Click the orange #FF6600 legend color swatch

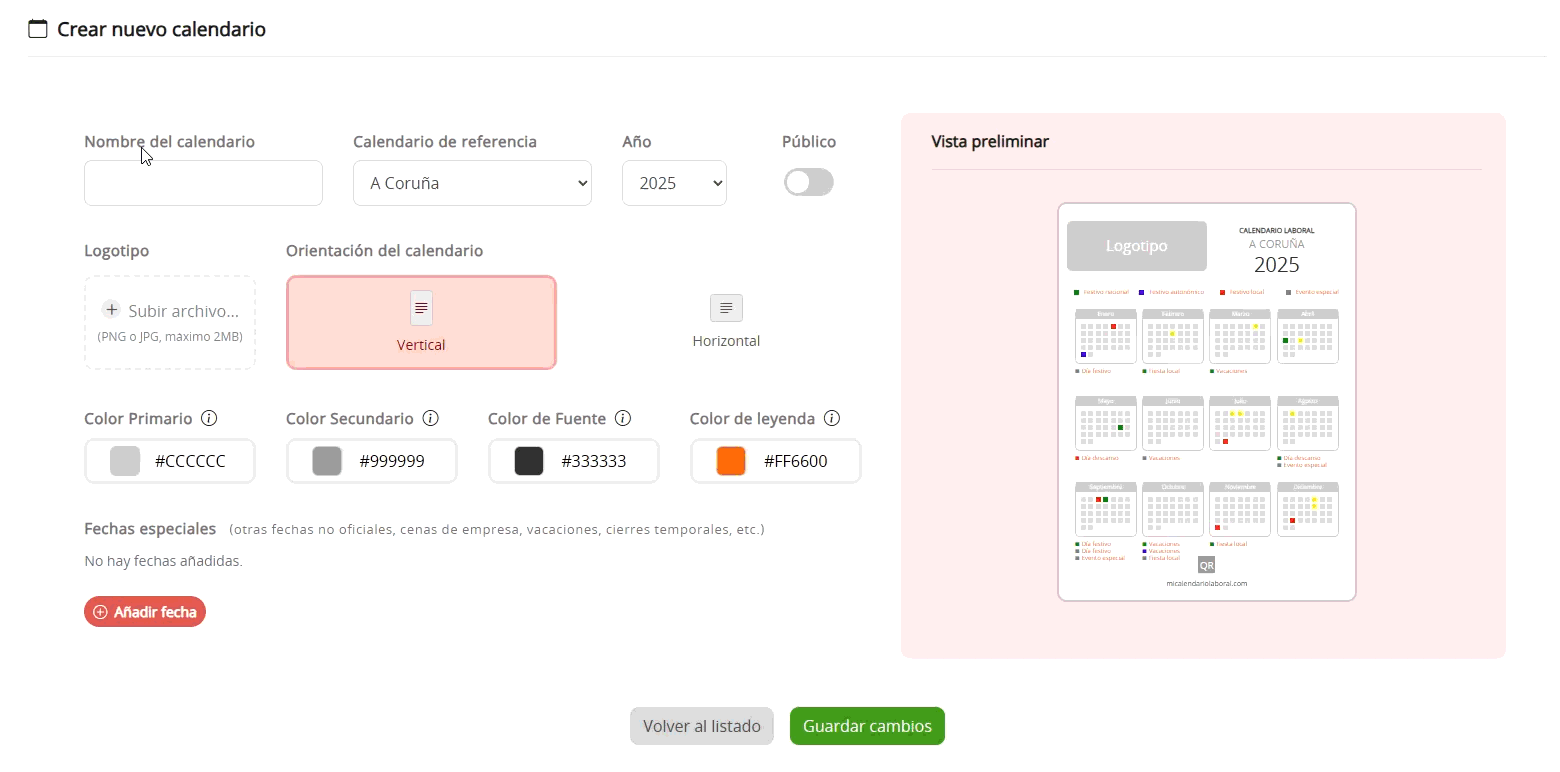pyautogui.click(x=729, y=461)
